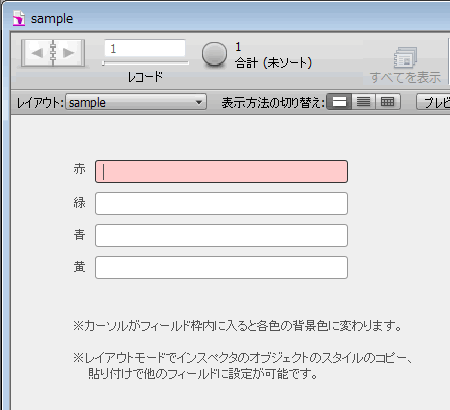Image resolution: width=450 pixels, height=410 pixels.
Task: Go to next record in book icon
Action: click(x=69, y=53)
